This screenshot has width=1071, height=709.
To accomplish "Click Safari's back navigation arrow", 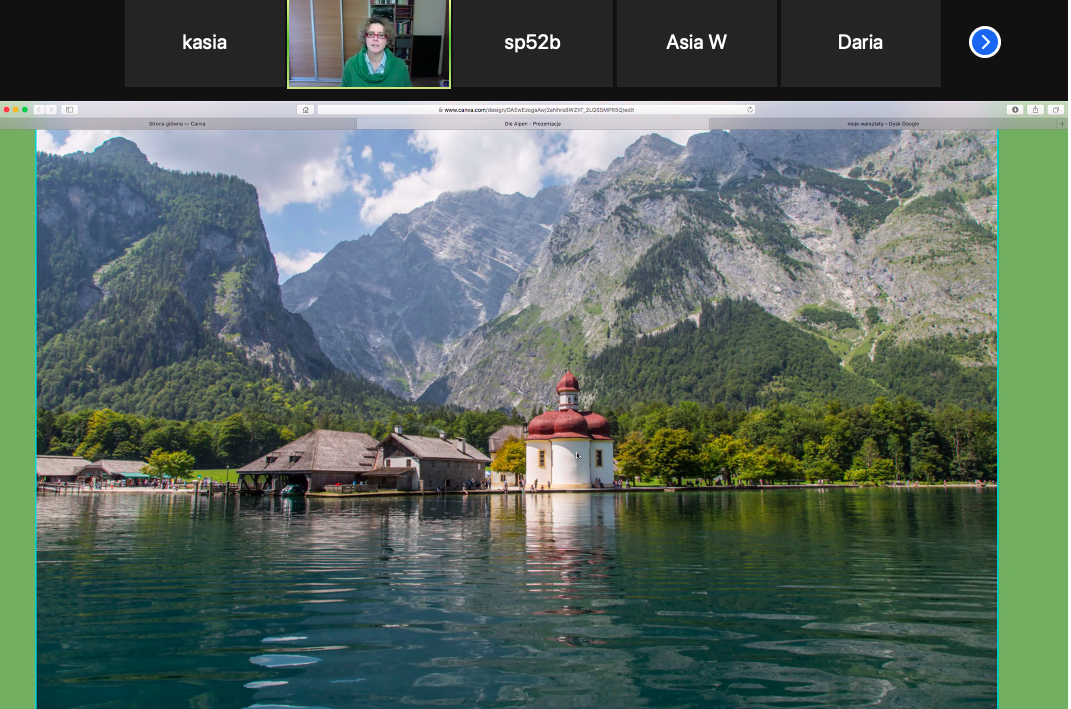I will point(39,109).
